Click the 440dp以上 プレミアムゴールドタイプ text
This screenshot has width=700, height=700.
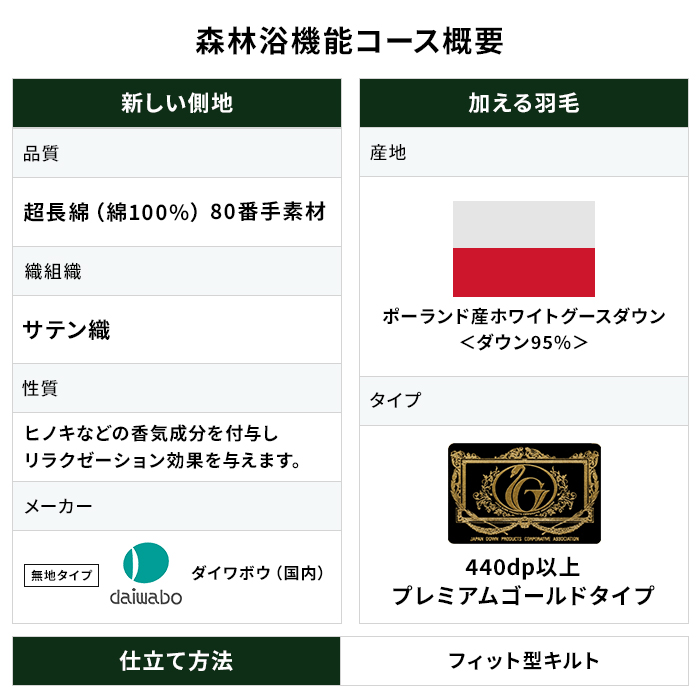(524, 582)
